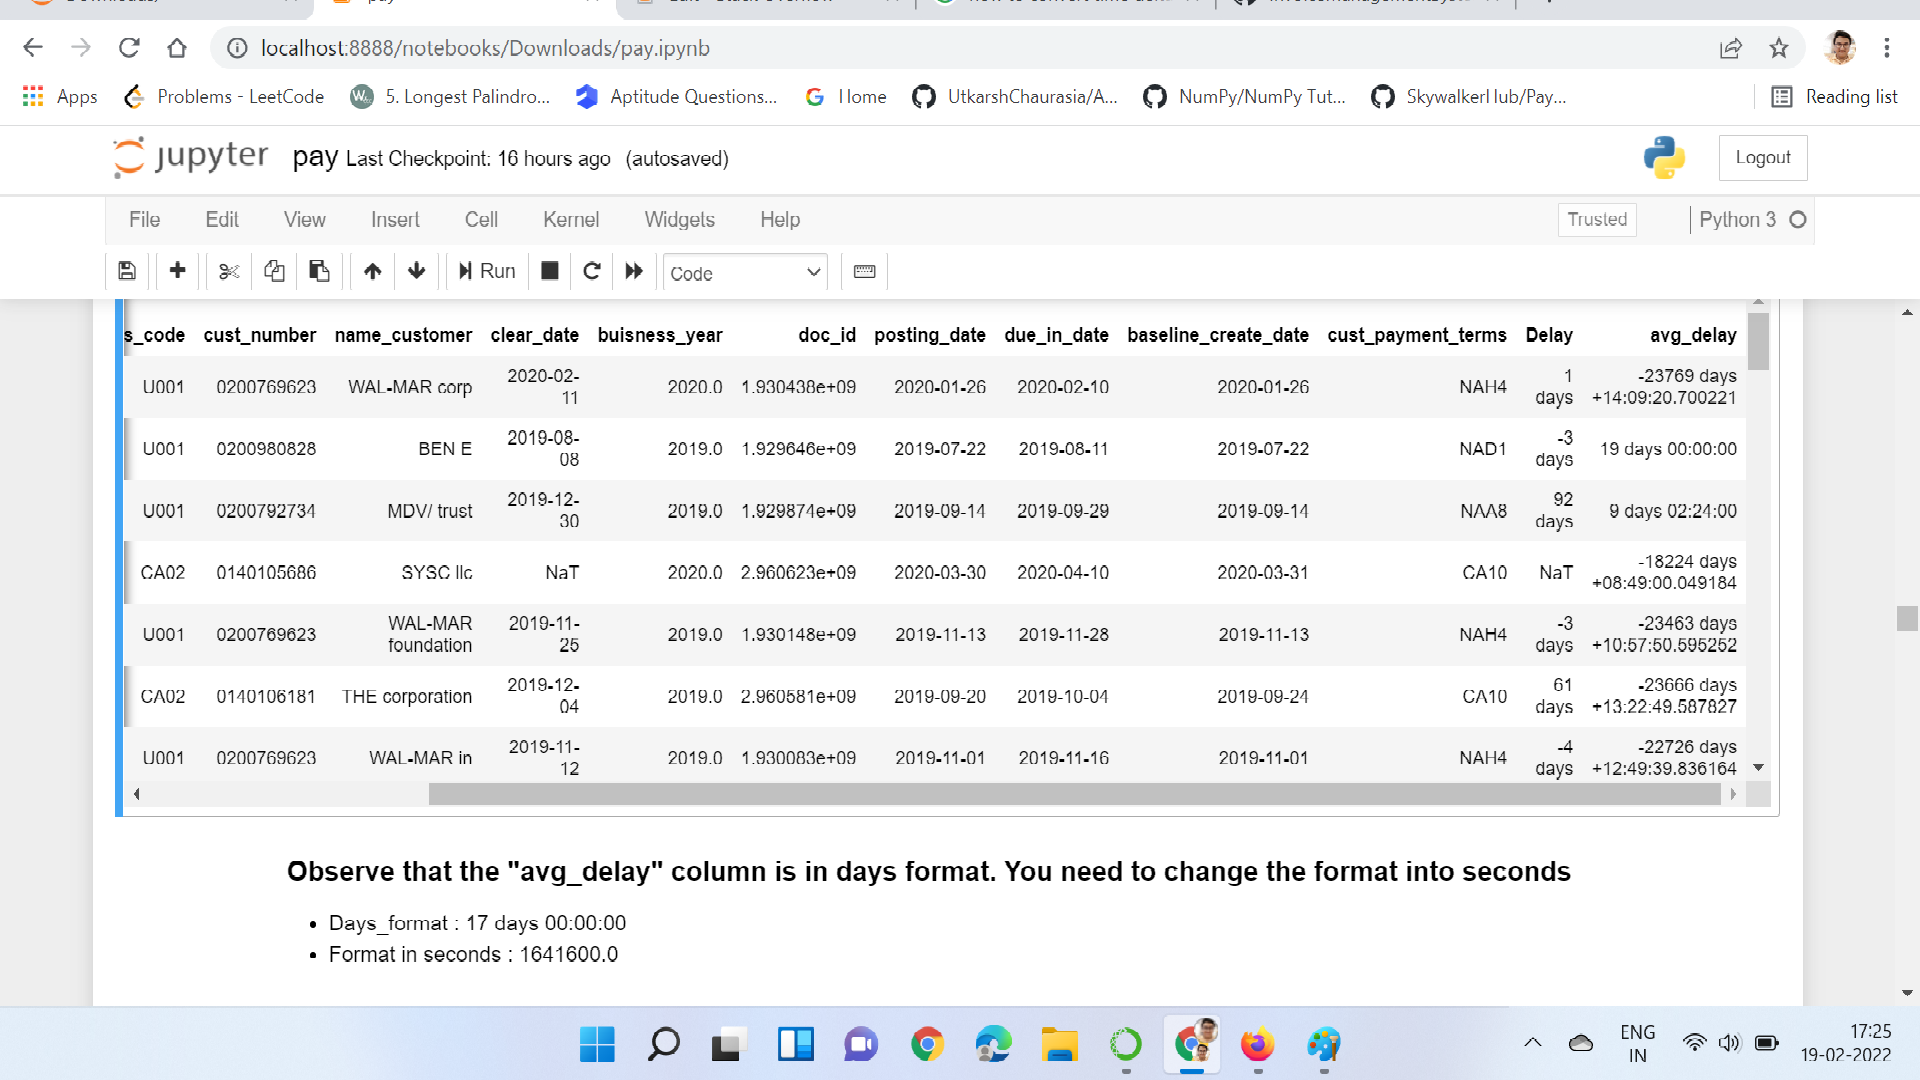Open the Apps bookmarks shortcut
The height and width of the screenshot is (1080, 1920).
click(60, 97)
